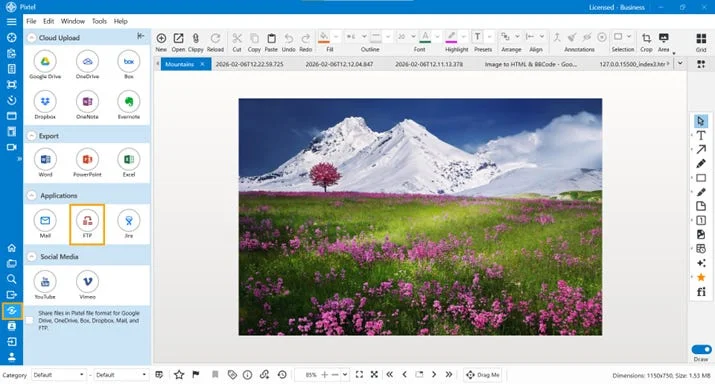Viewport: 715px width, 384px height.
Task: Share to Evernote
Action: (x=129, y=105)
